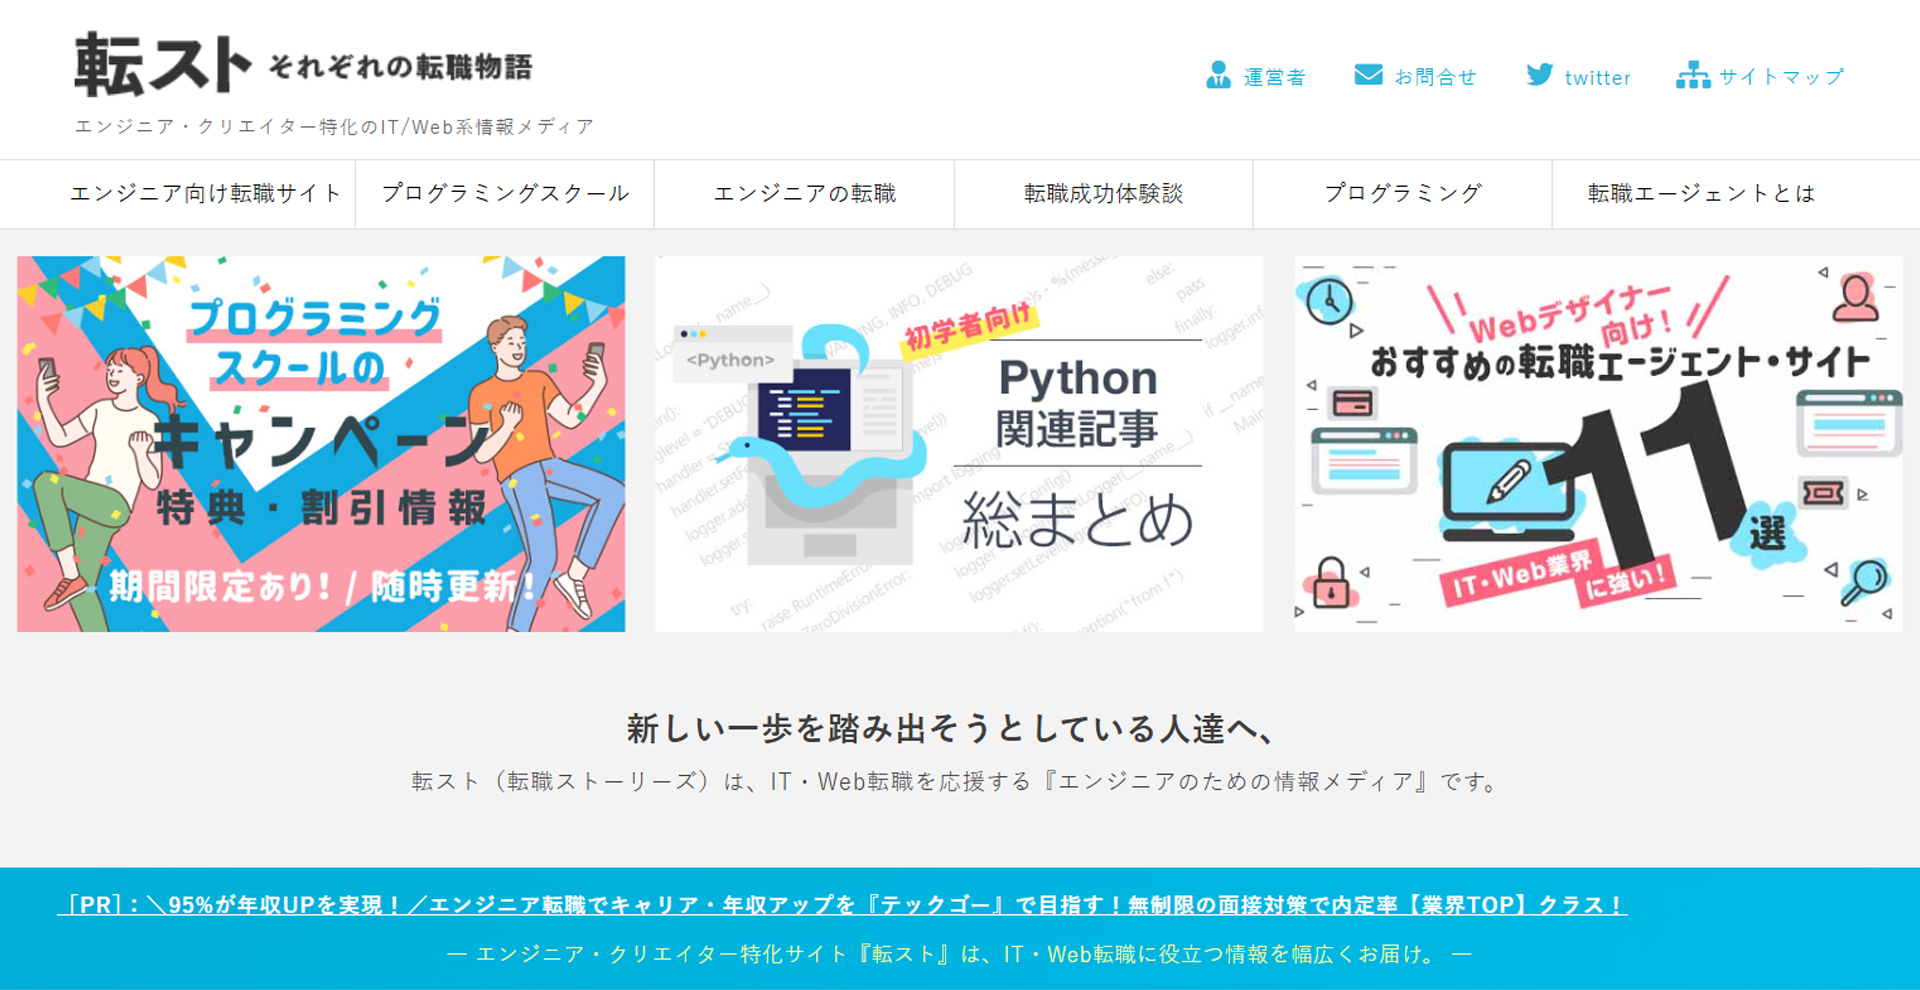1920x990 pixels.
Task: Select the プログラミング menu item
Action: pos(1402,194)
